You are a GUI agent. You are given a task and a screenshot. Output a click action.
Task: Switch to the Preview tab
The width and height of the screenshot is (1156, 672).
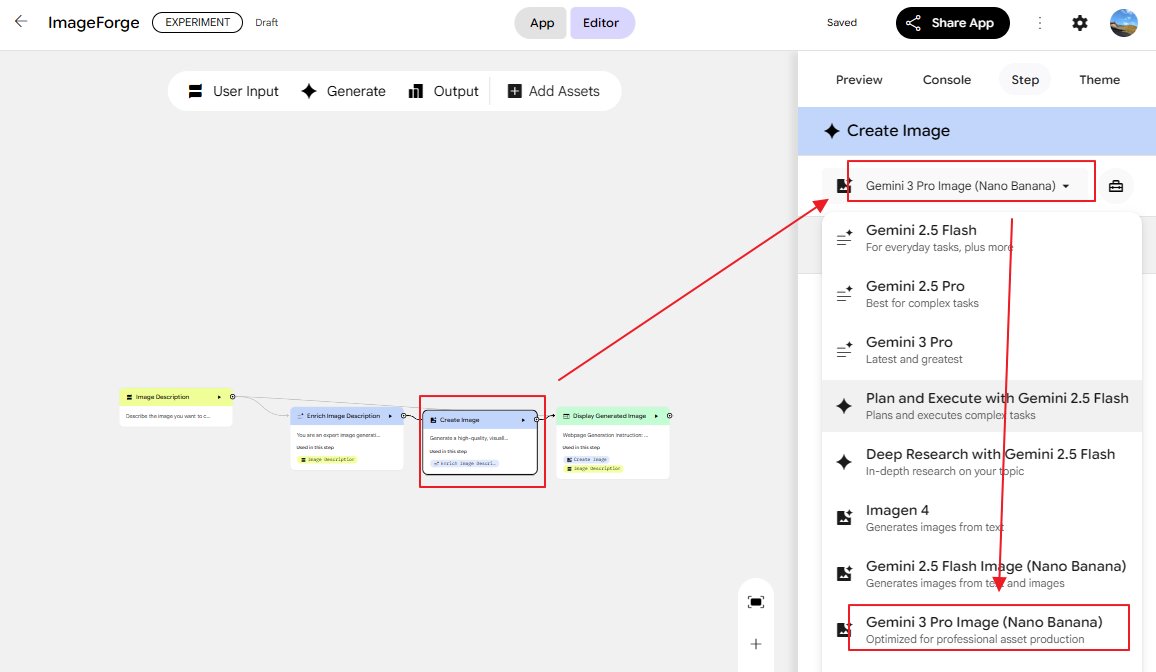coord(859,80)
